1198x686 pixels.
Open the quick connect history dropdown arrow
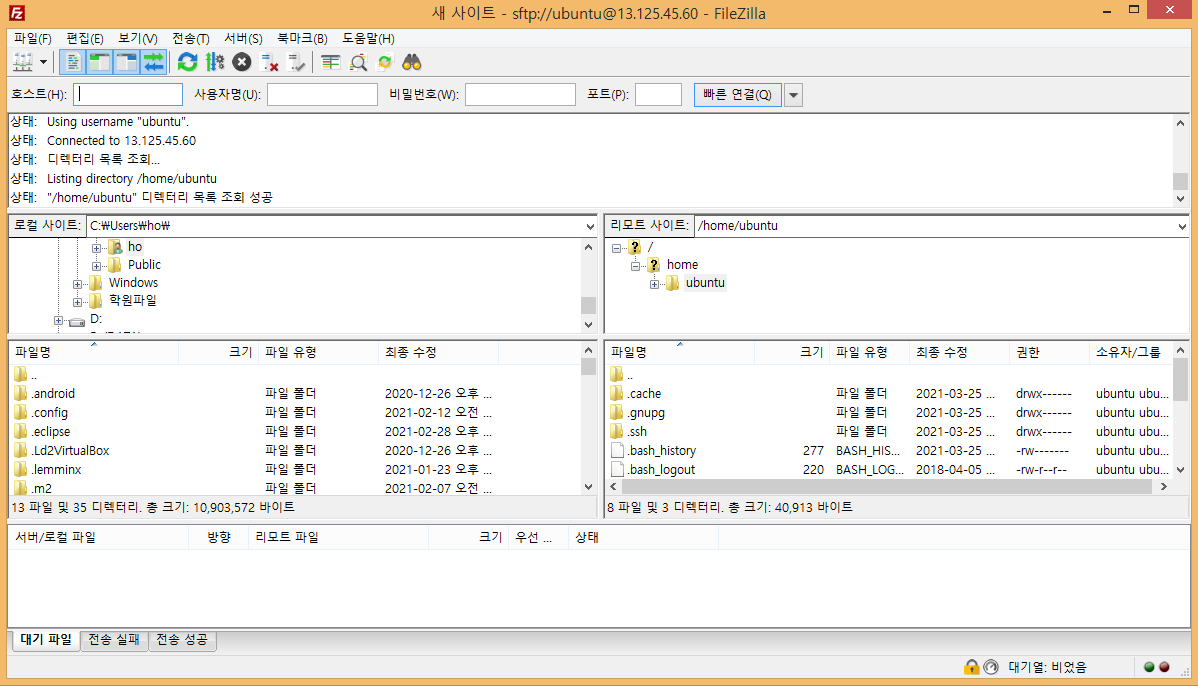793,95
